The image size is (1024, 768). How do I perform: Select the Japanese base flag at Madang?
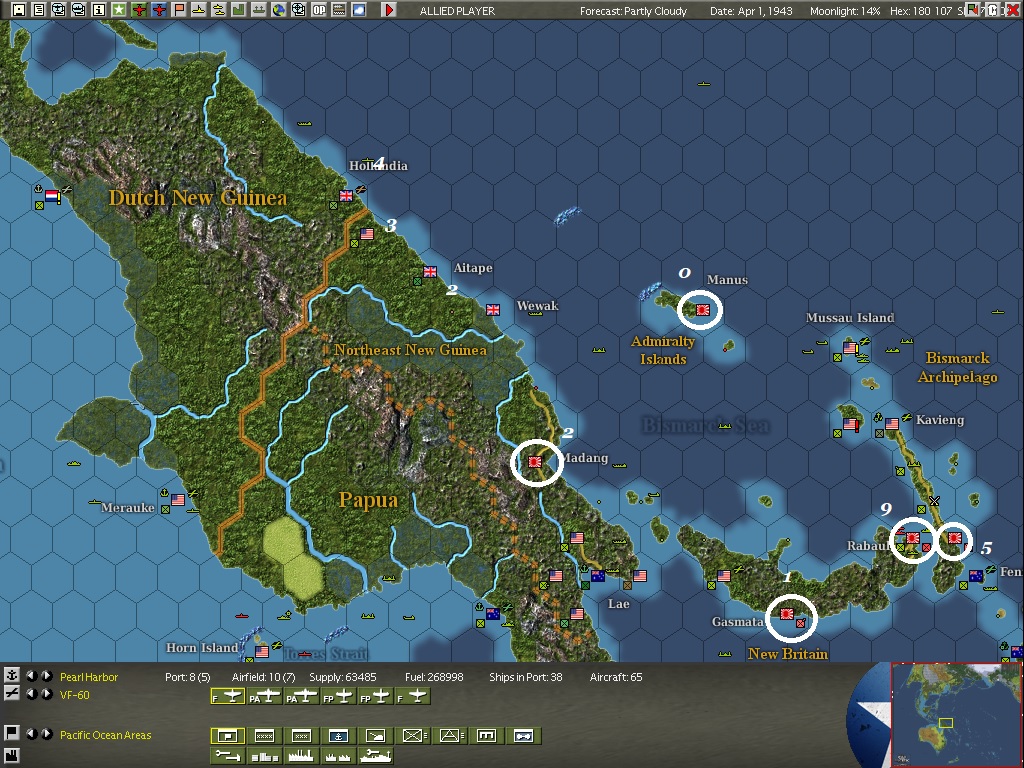[x=535, y=462]
